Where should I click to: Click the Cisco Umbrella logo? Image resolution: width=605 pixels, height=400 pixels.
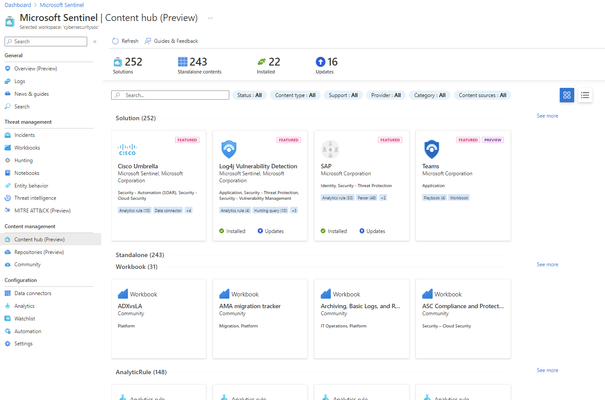point(127,149)
